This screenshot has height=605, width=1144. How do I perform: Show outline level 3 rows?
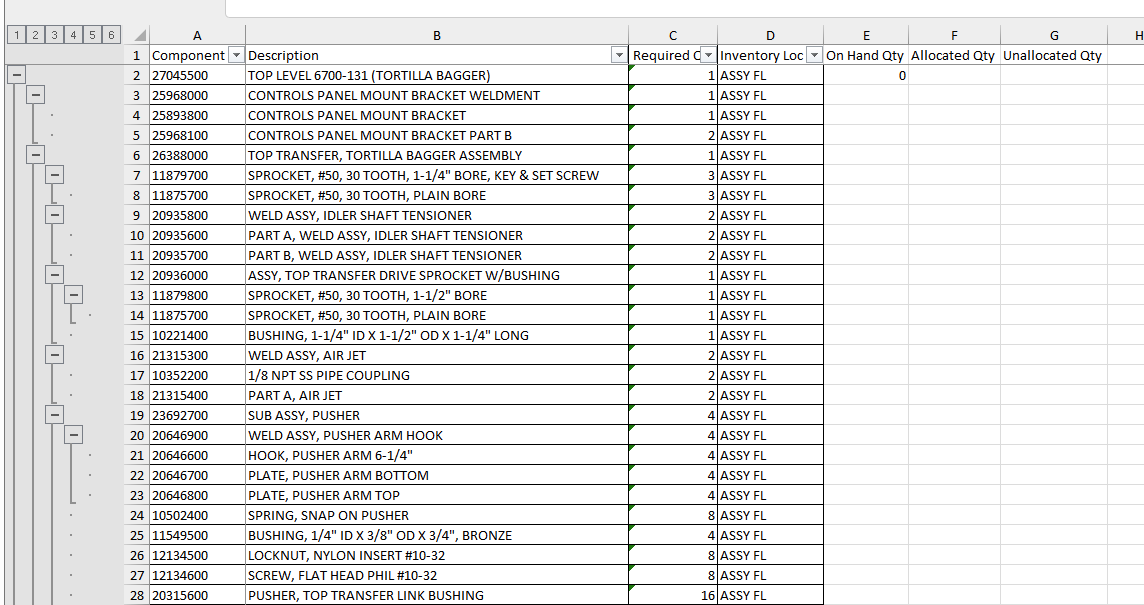pyautogui.click(x=54, y=35)
